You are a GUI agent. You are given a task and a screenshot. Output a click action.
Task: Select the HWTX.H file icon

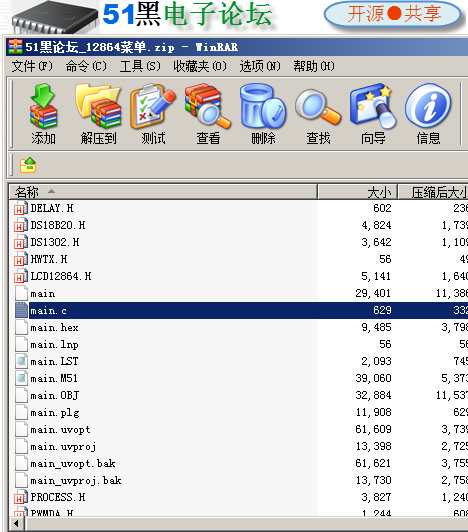[21, 259]
